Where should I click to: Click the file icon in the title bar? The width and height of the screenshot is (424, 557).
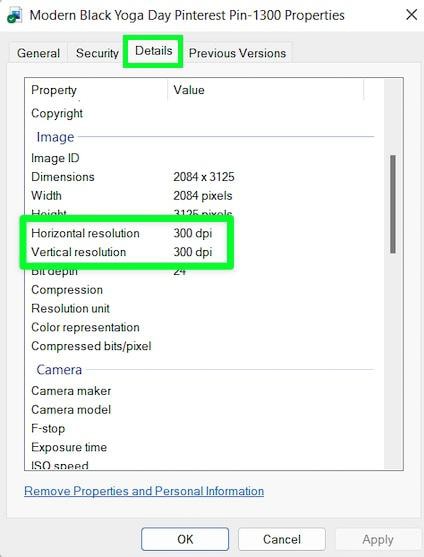point(15,16)
